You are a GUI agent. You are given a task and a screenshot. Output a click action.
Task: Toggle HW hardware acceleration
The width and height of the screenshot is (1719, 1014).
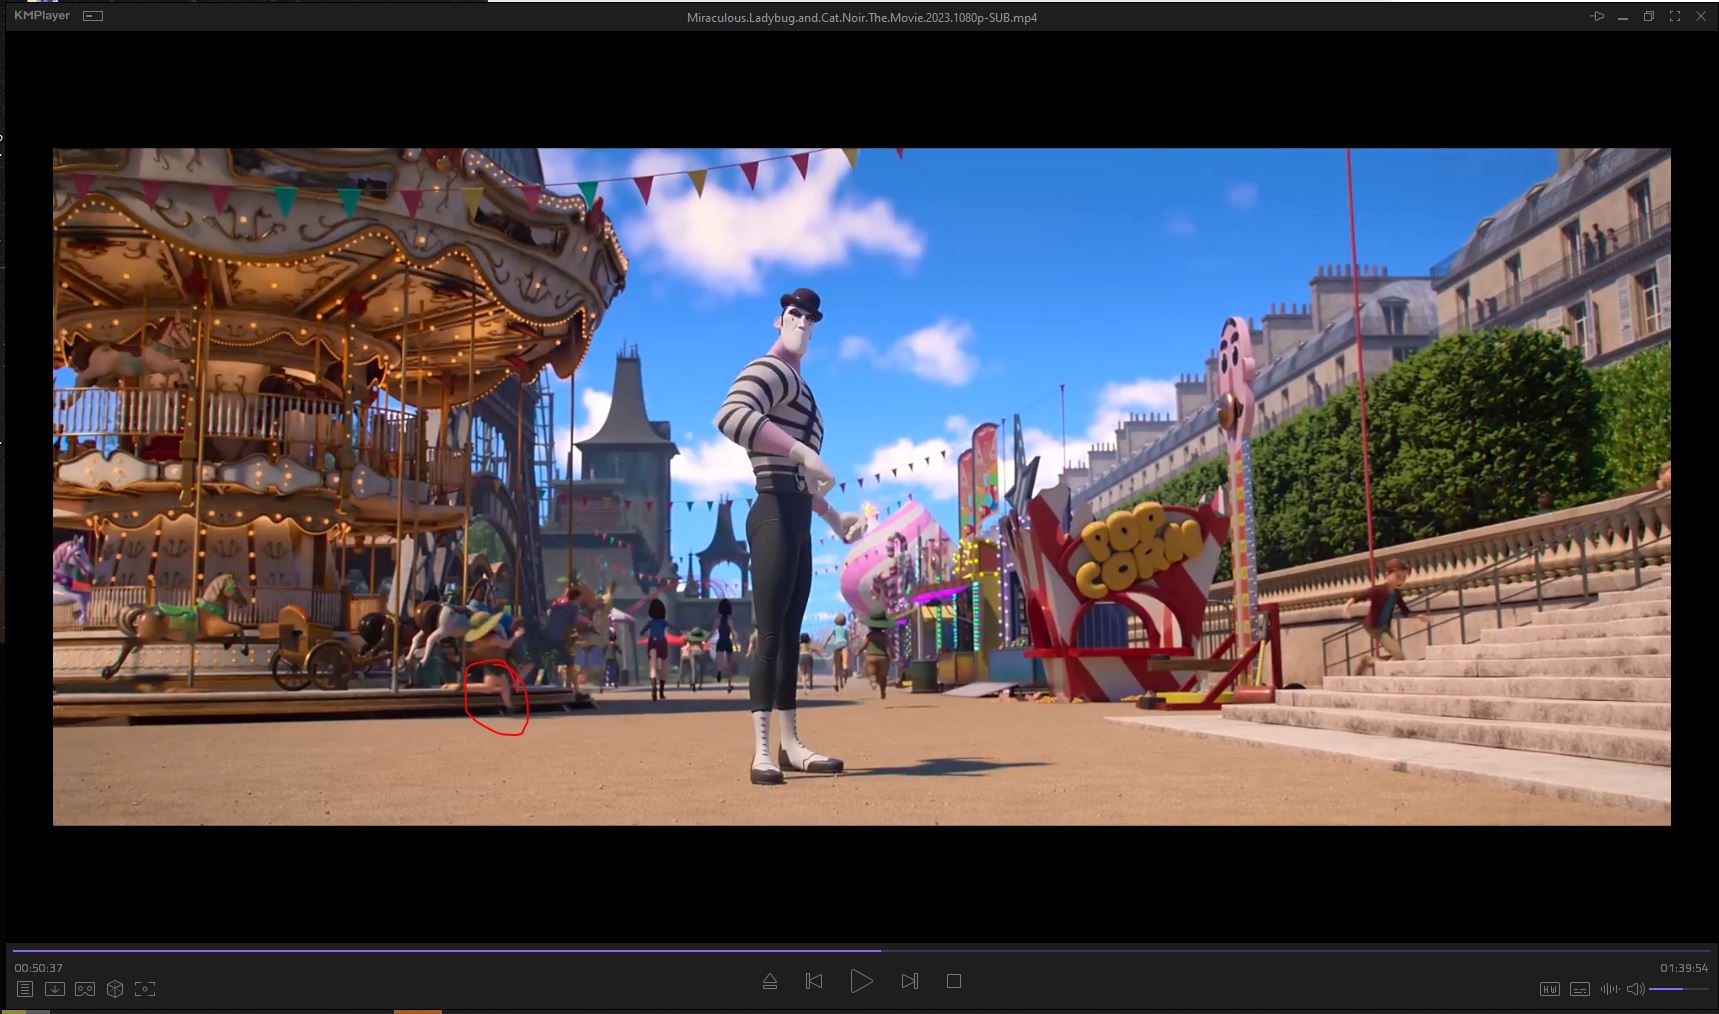1549,989
